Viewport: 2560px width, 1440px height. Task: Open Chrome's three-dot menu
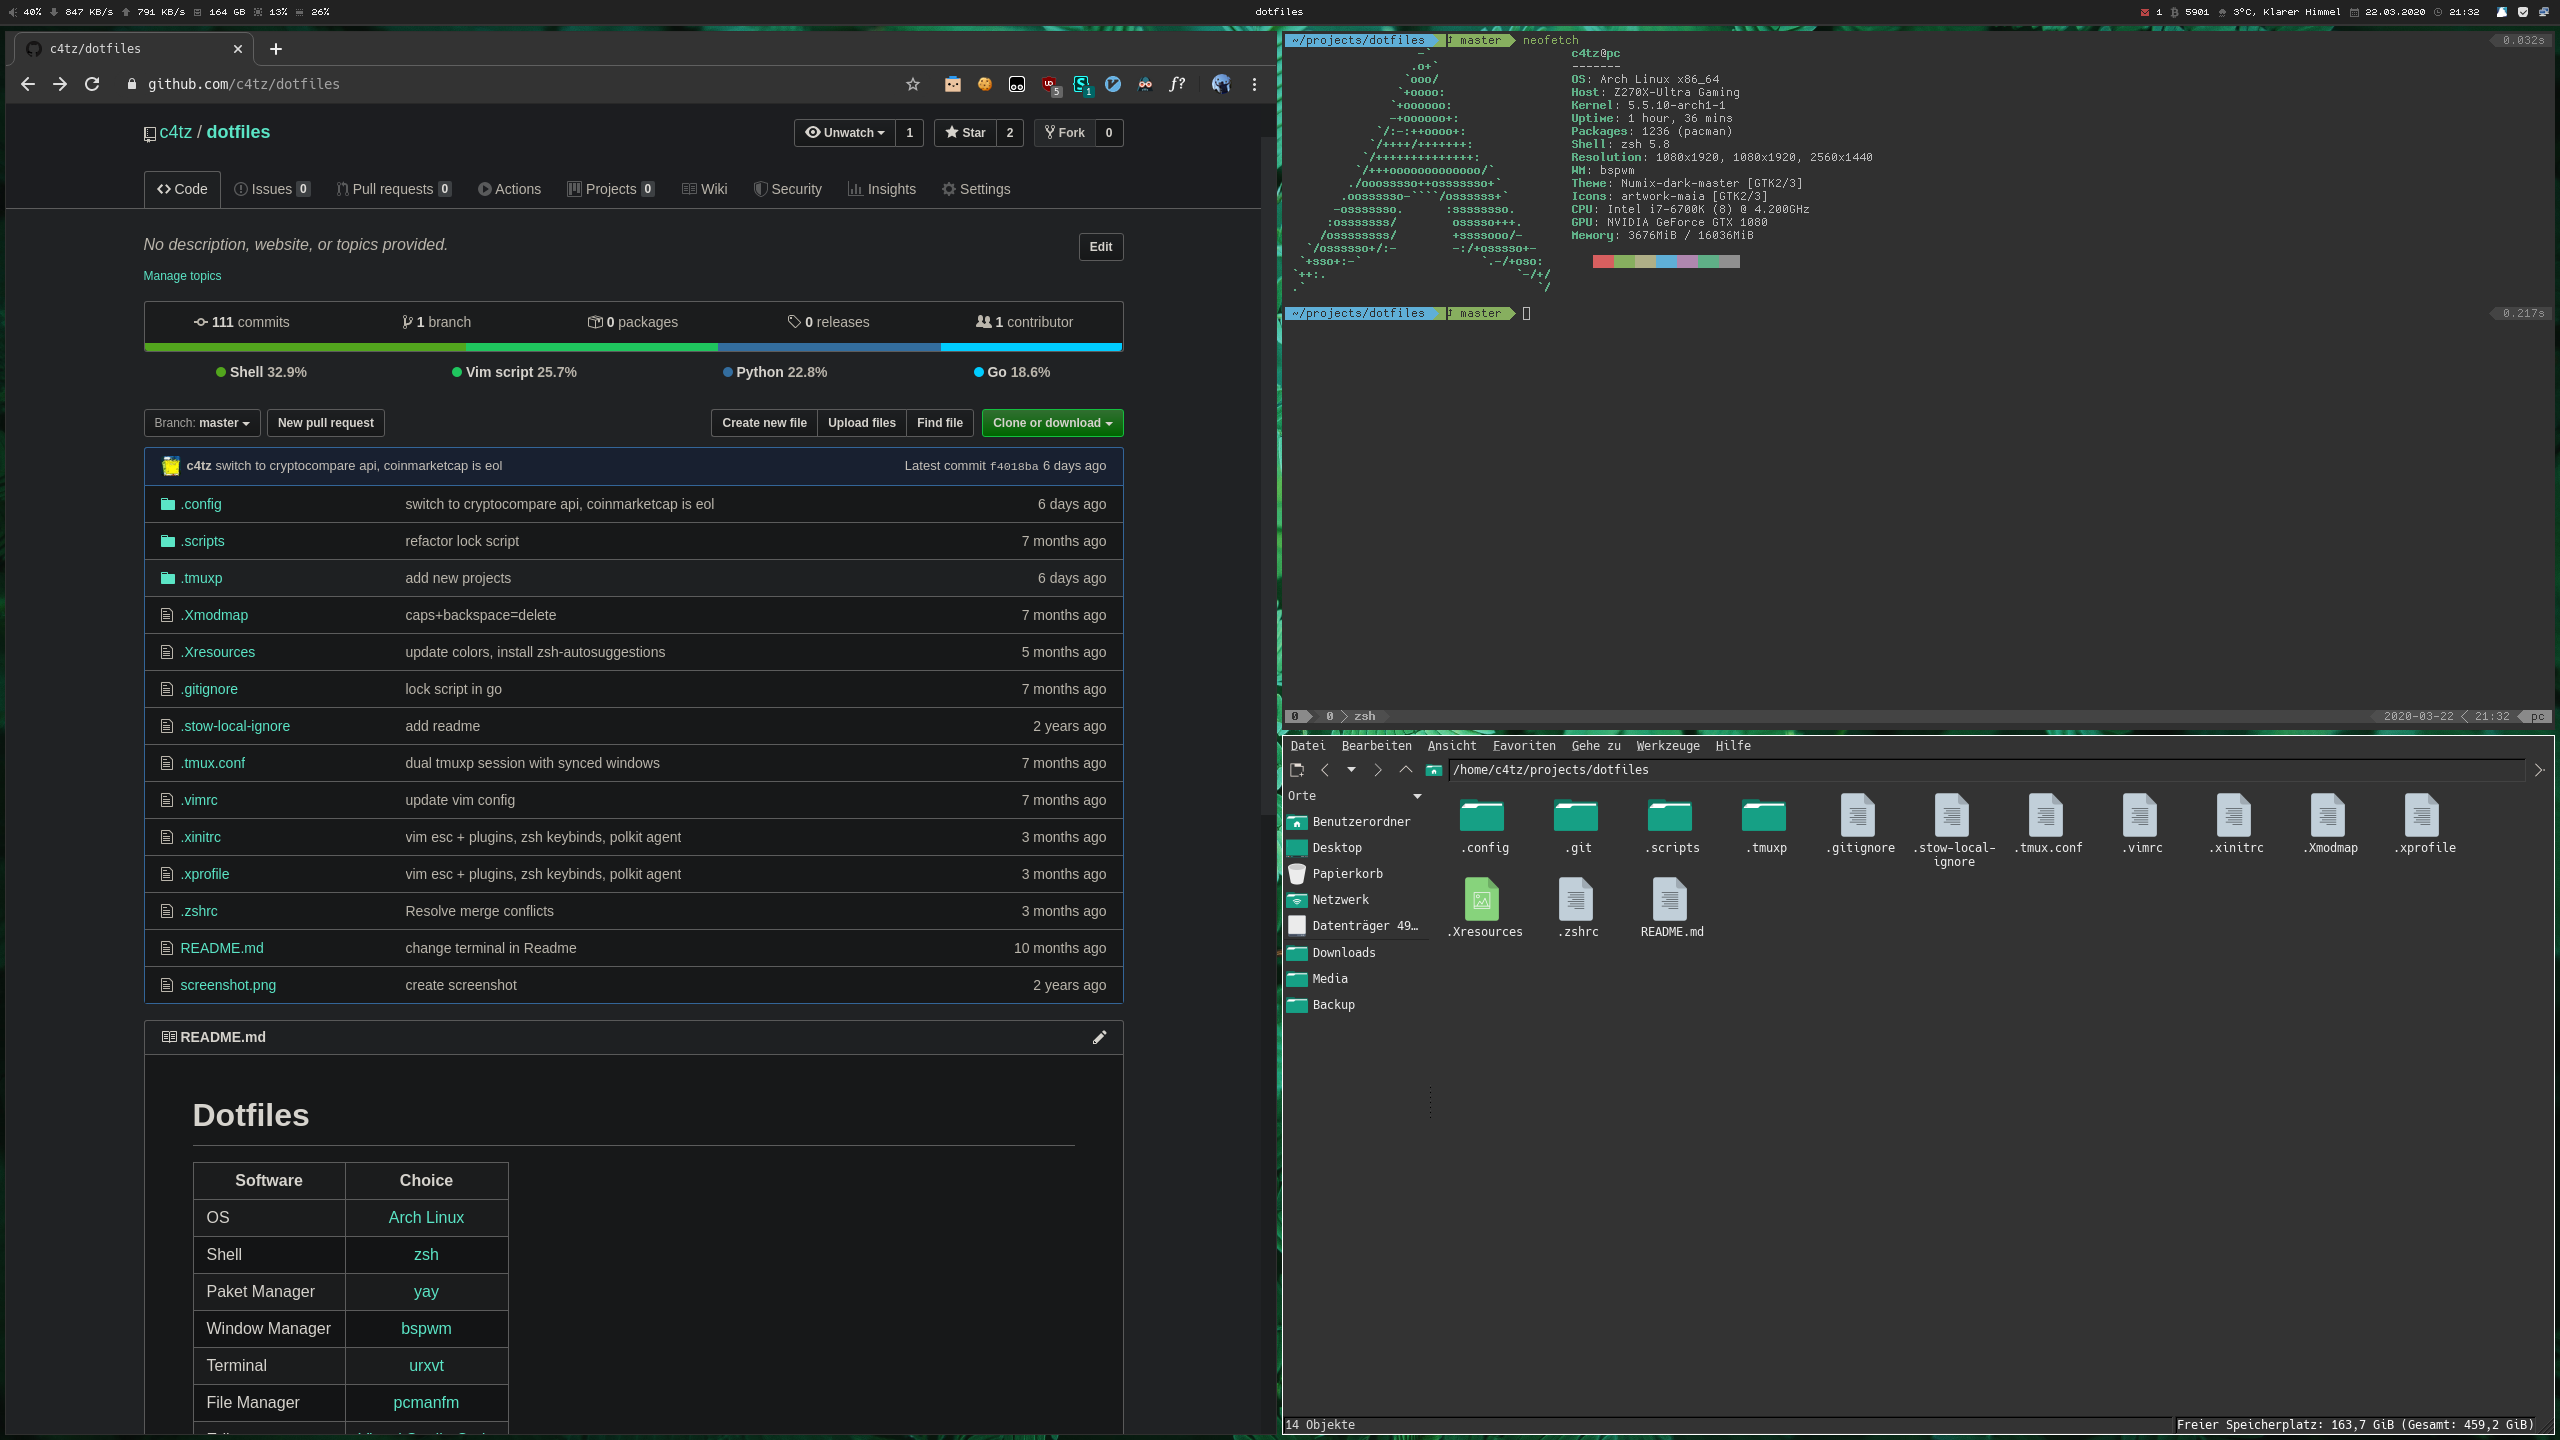[x=1254, y=84]
